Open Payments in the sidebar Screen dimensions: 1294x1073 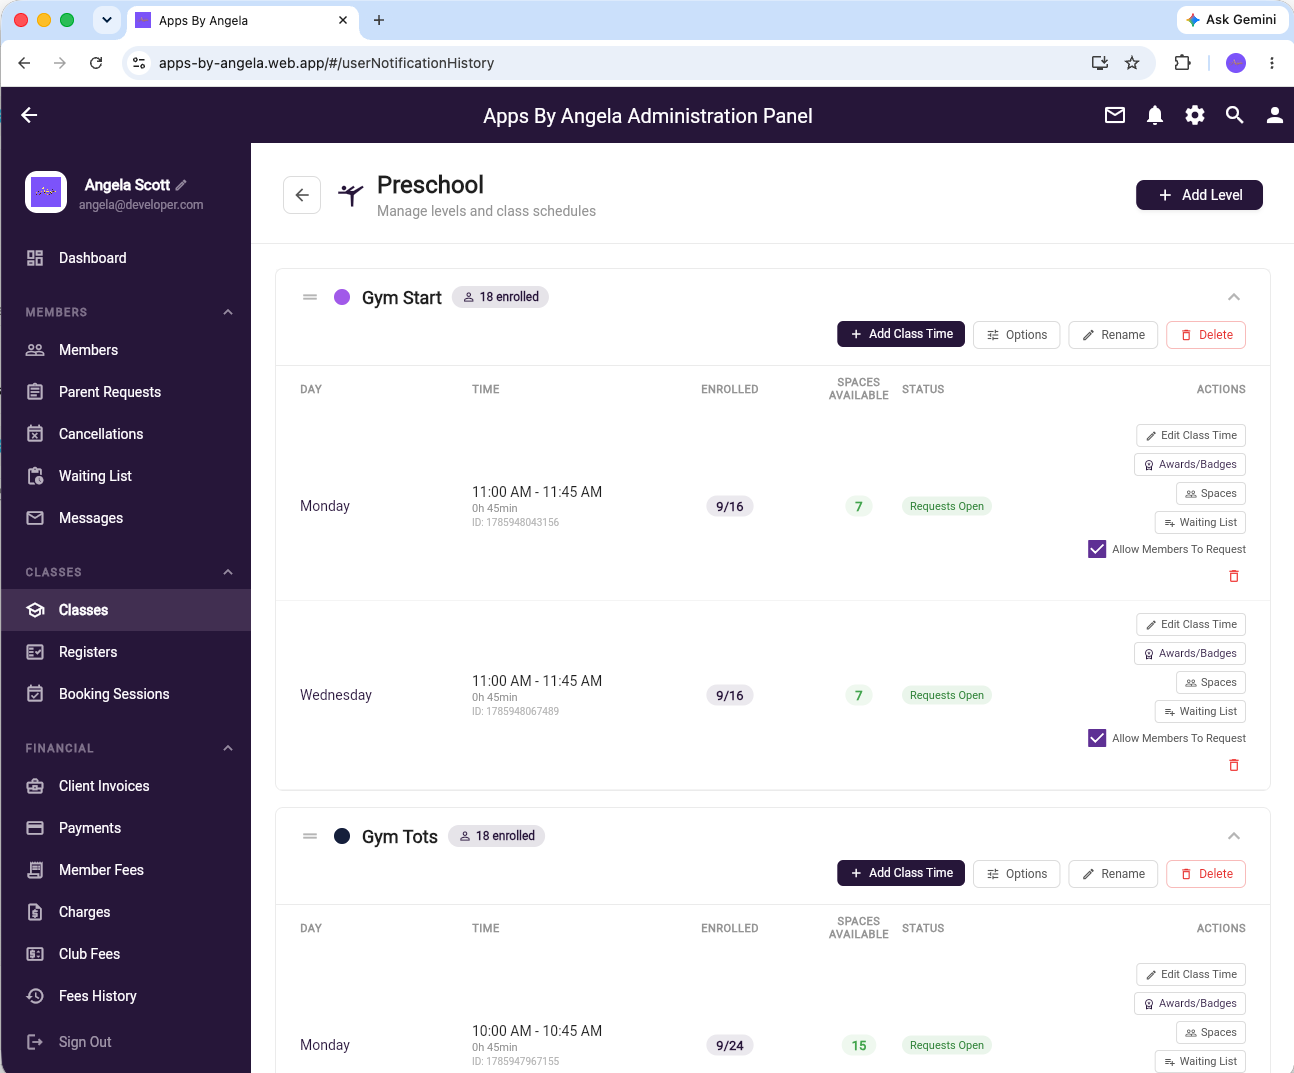click(x=126, y=828)
